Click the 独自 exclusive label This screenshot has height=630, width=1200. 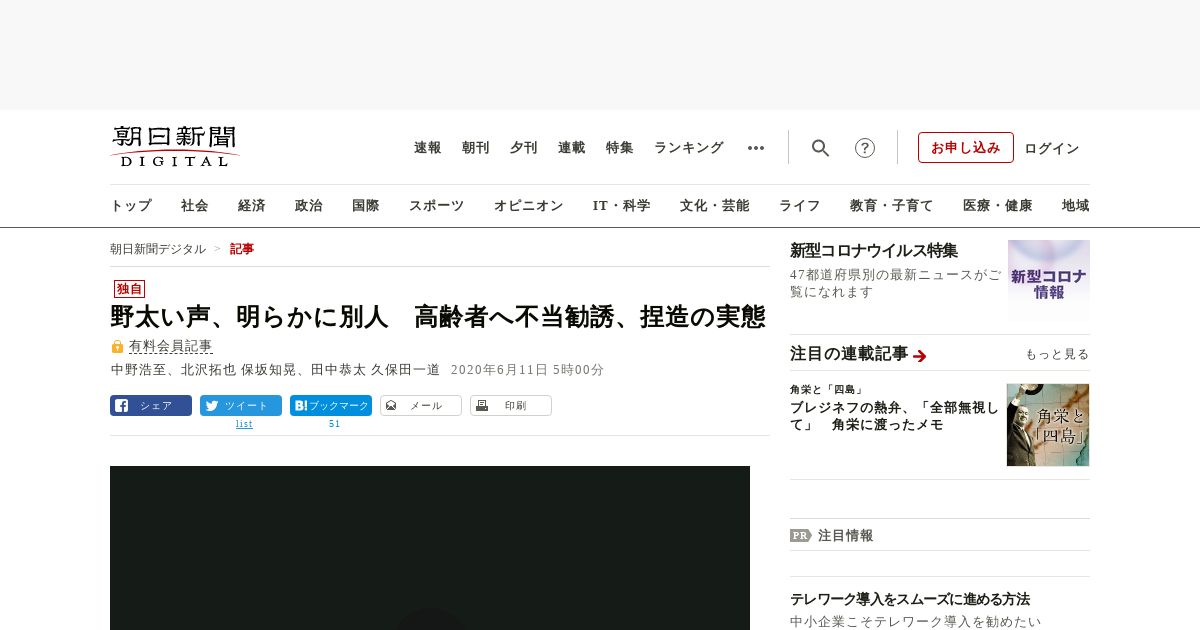click(x=130, y=289)
